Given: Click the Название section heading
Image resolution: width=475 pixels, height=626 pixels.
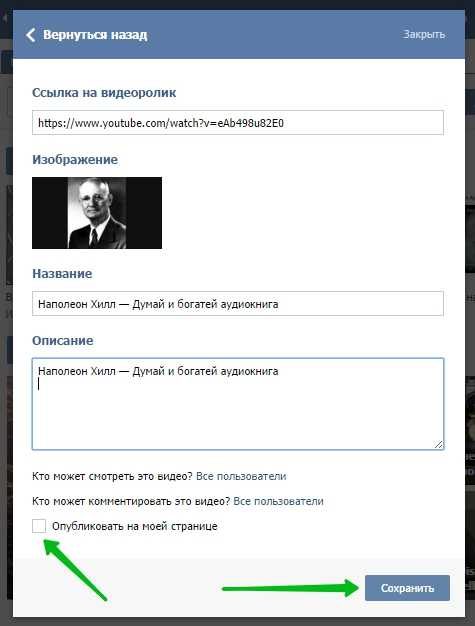Looking at the screenshot, I should tap(62, 273).
